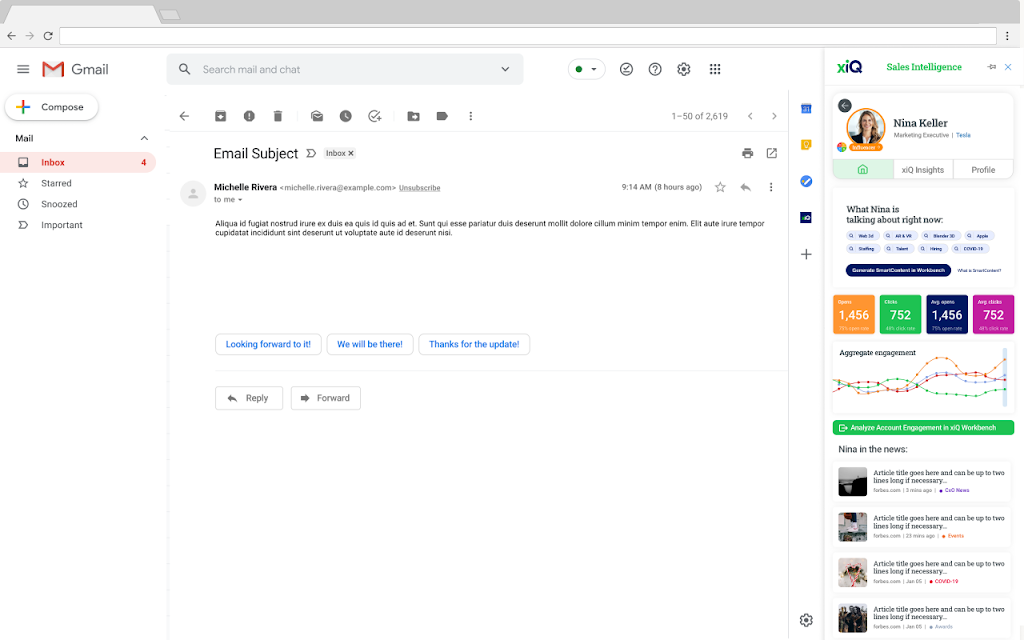The width and height of the screenshot is (1024, 640).
Task: Click the Forward button
Action: point(326,398)
